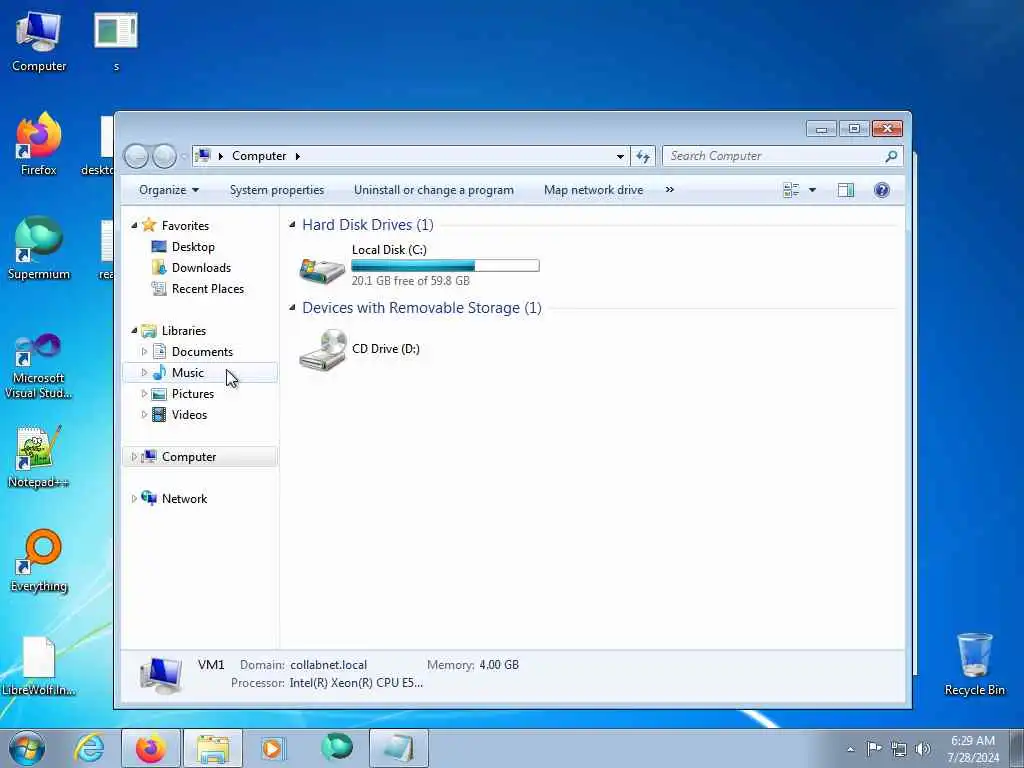
Task: Click the refresh button beside address bar
Action: [643, 156]
